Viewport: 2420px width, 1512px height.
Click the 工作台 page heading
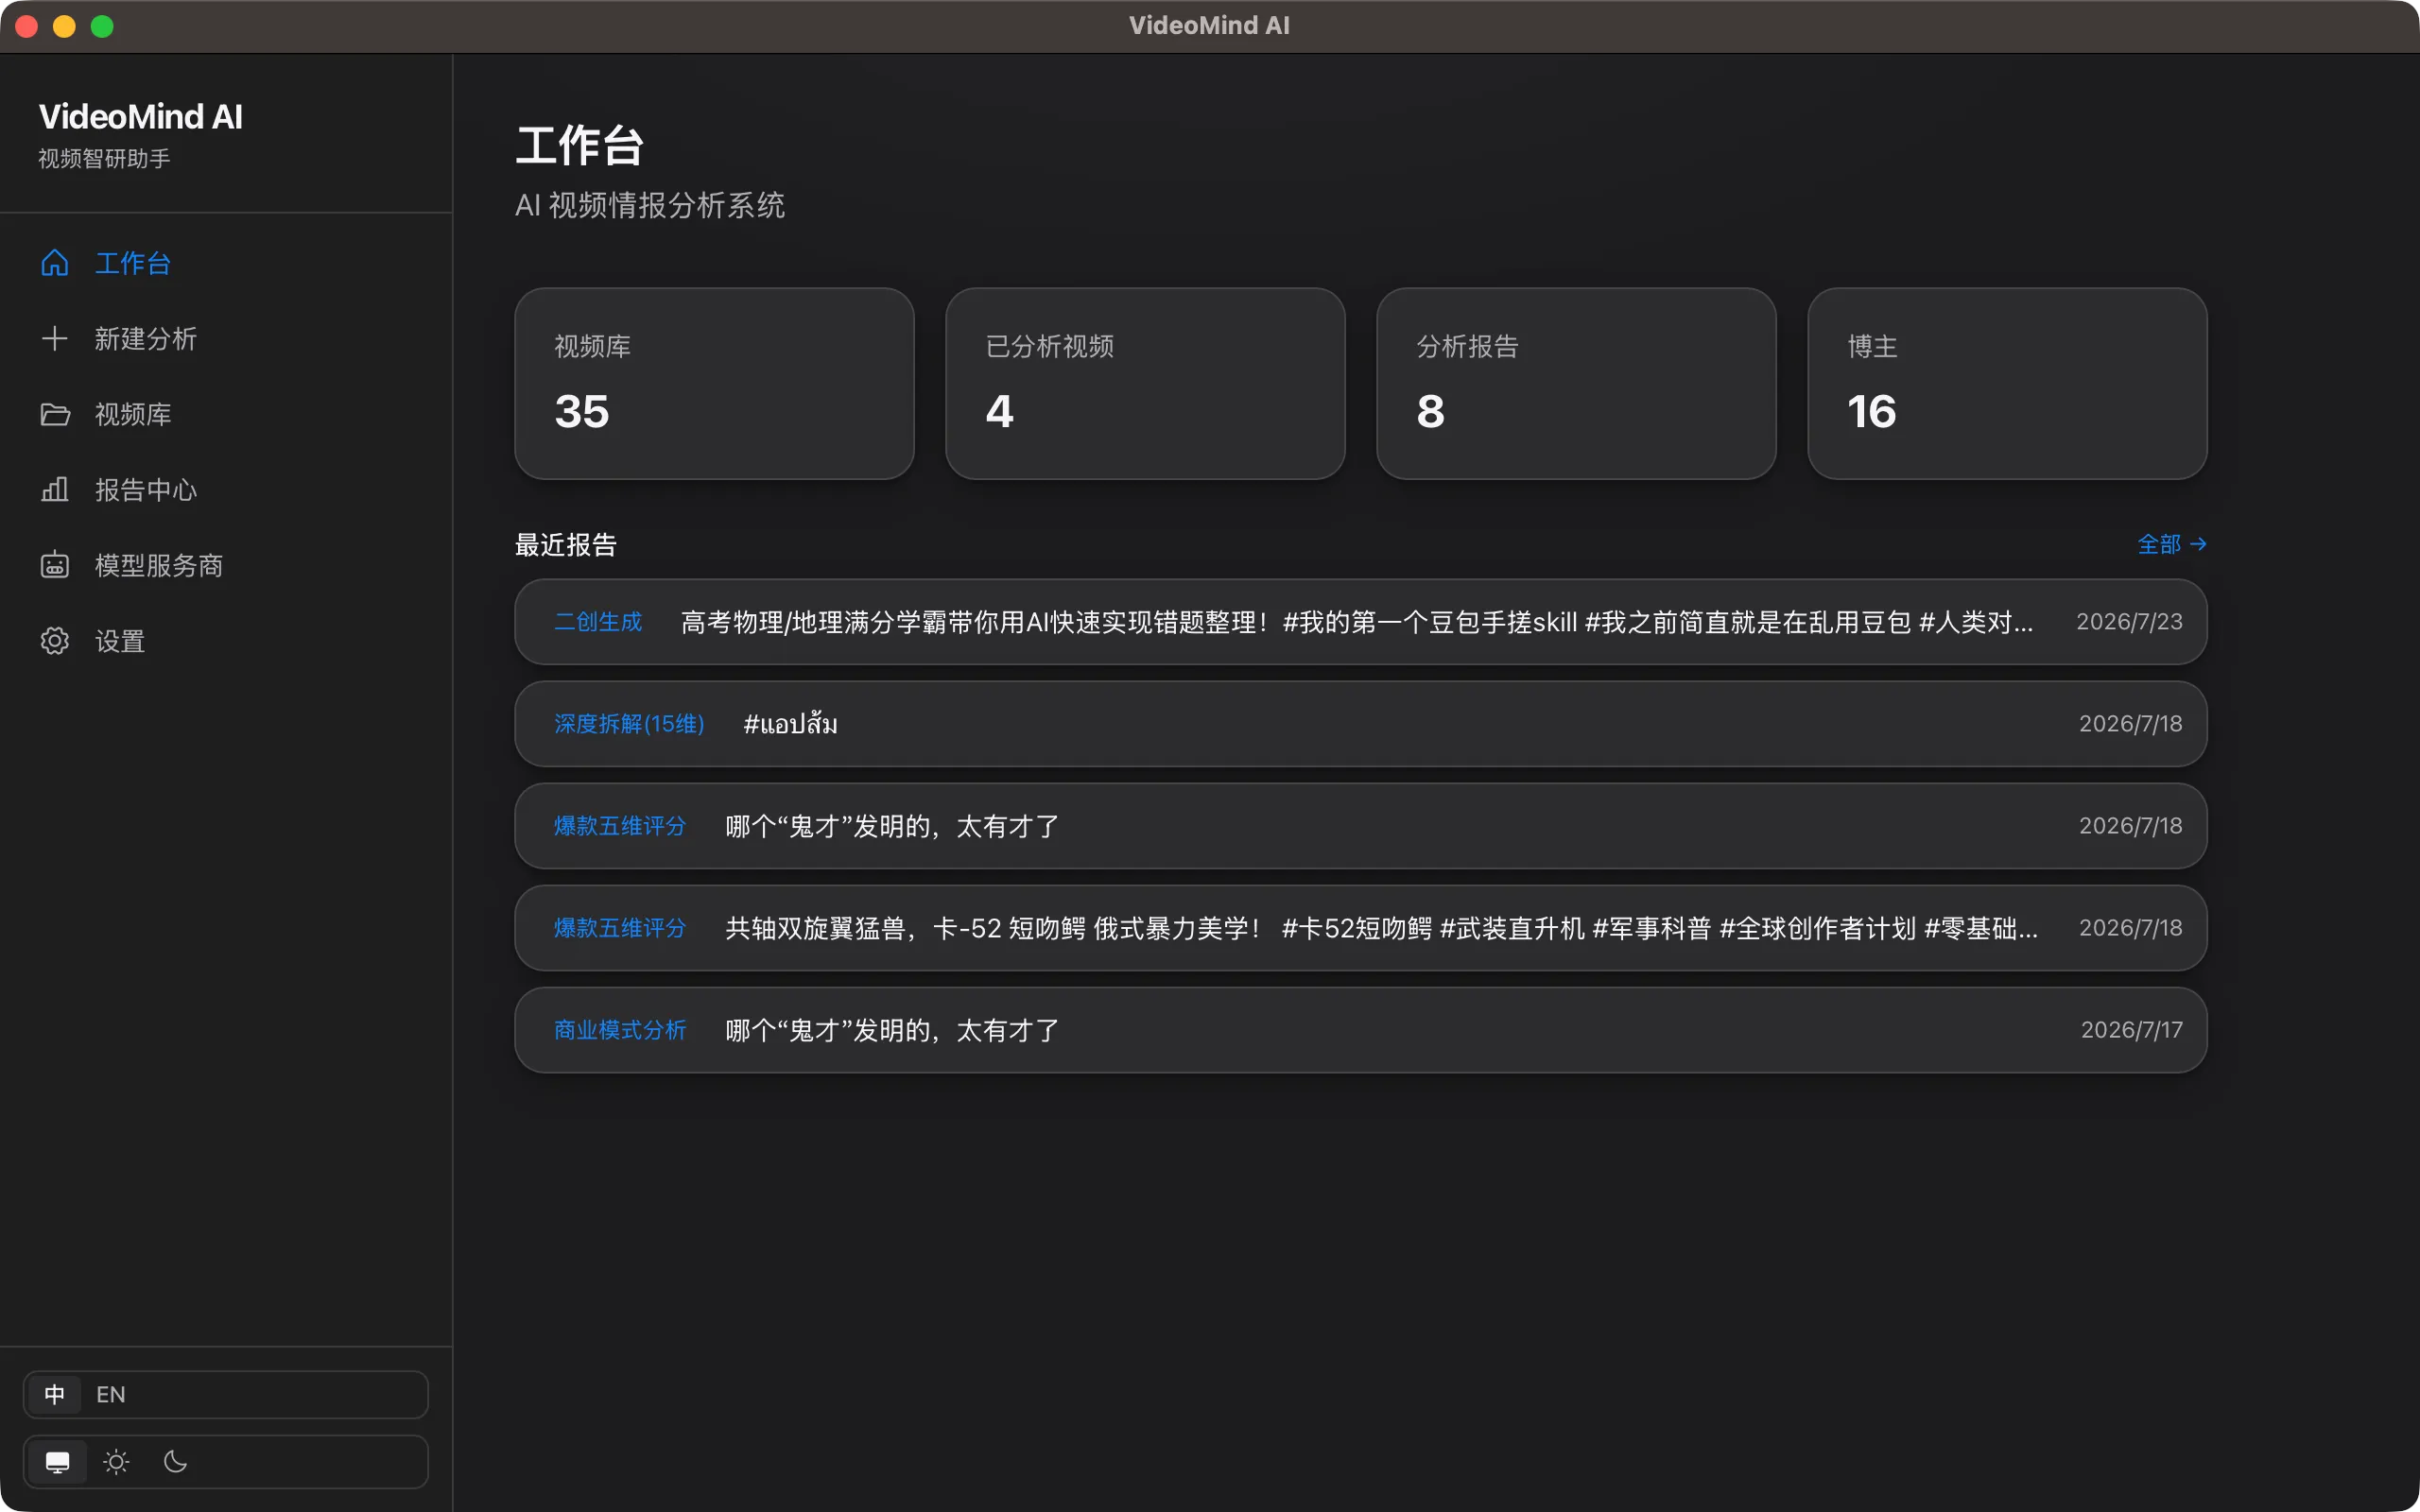(x=580, y=146)
